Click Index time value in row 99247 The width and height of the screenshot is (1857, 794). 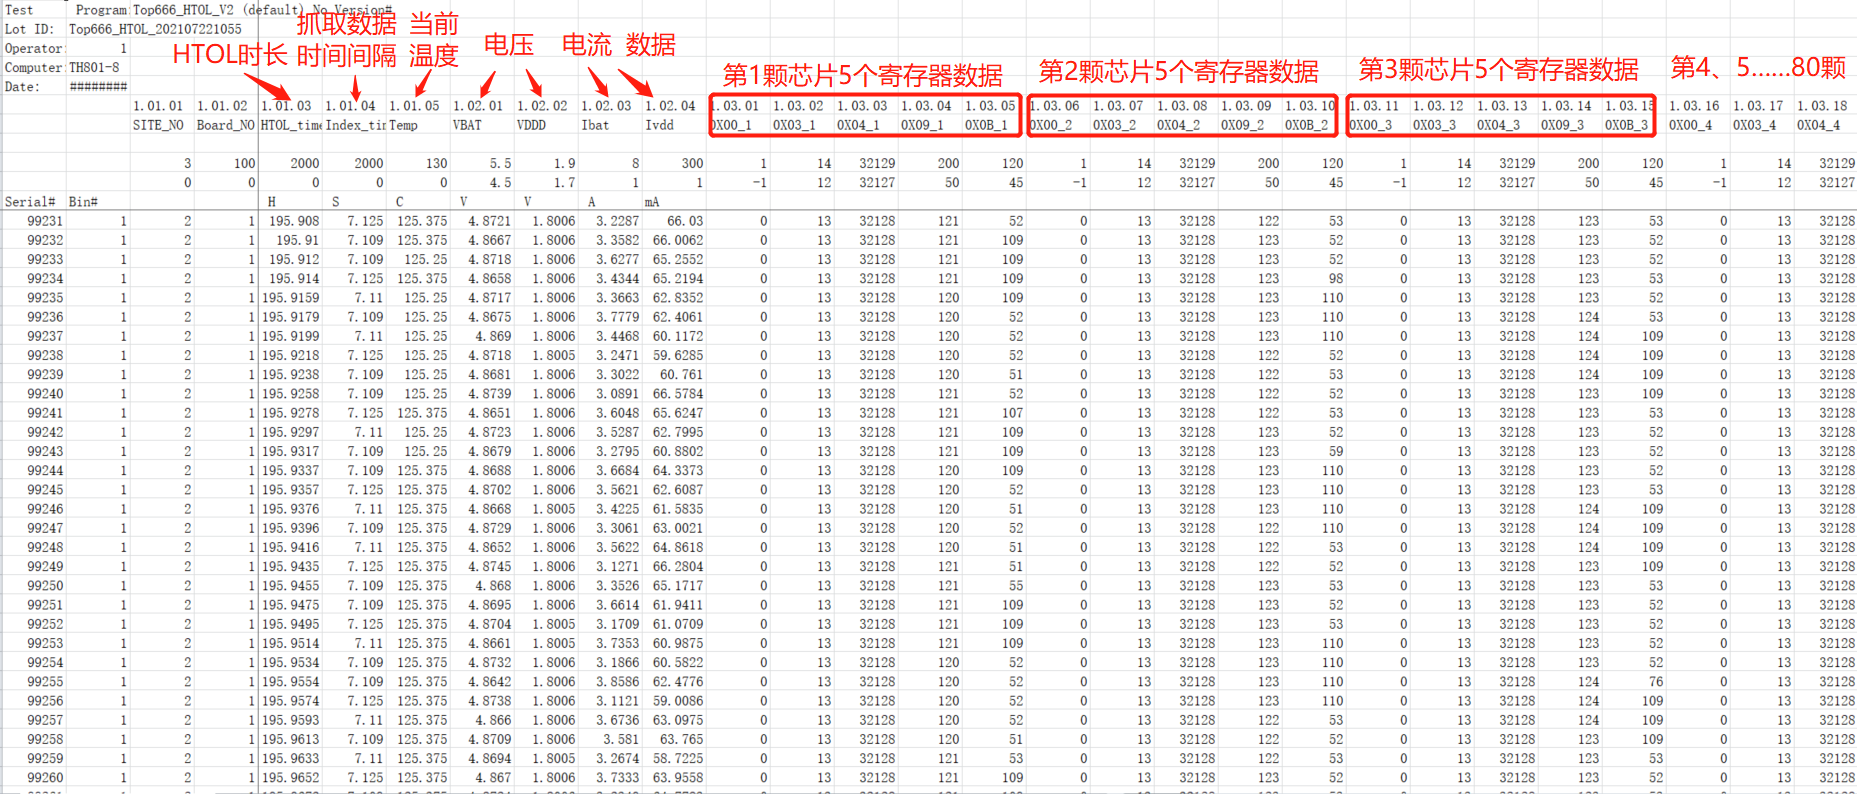point(365,528)
